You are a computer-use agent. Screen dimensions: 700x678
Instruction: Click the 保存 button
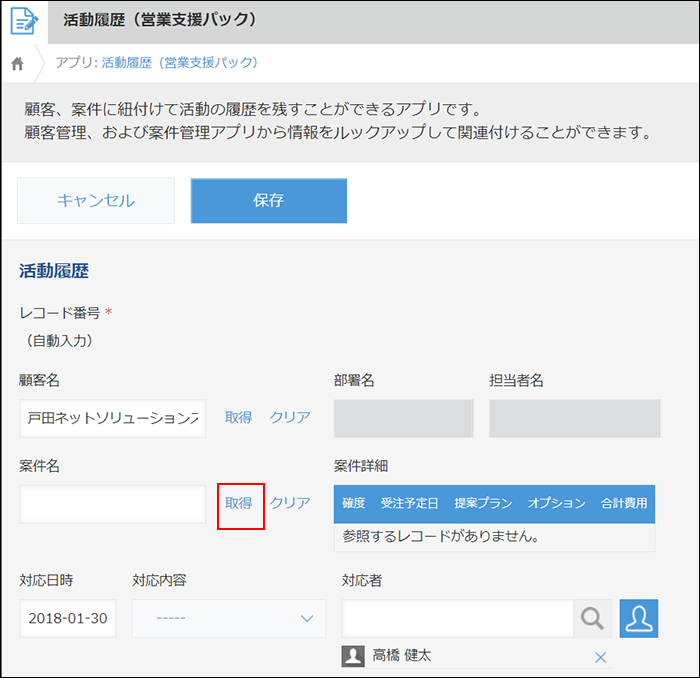point(269,200)
